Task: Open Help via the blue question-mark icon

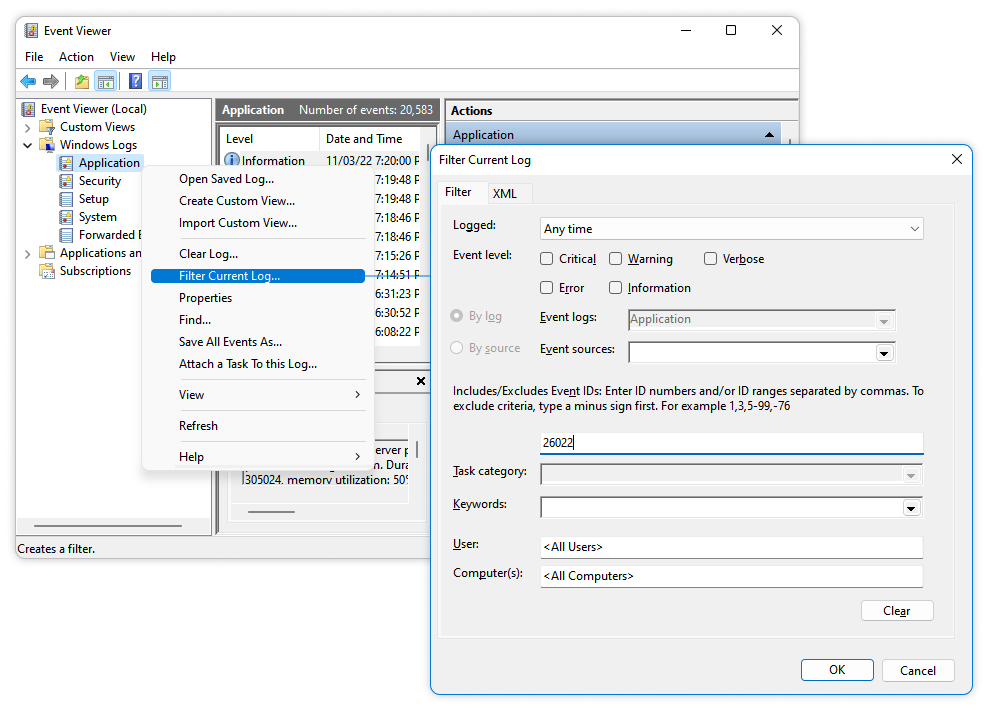Action: [135, 81]
